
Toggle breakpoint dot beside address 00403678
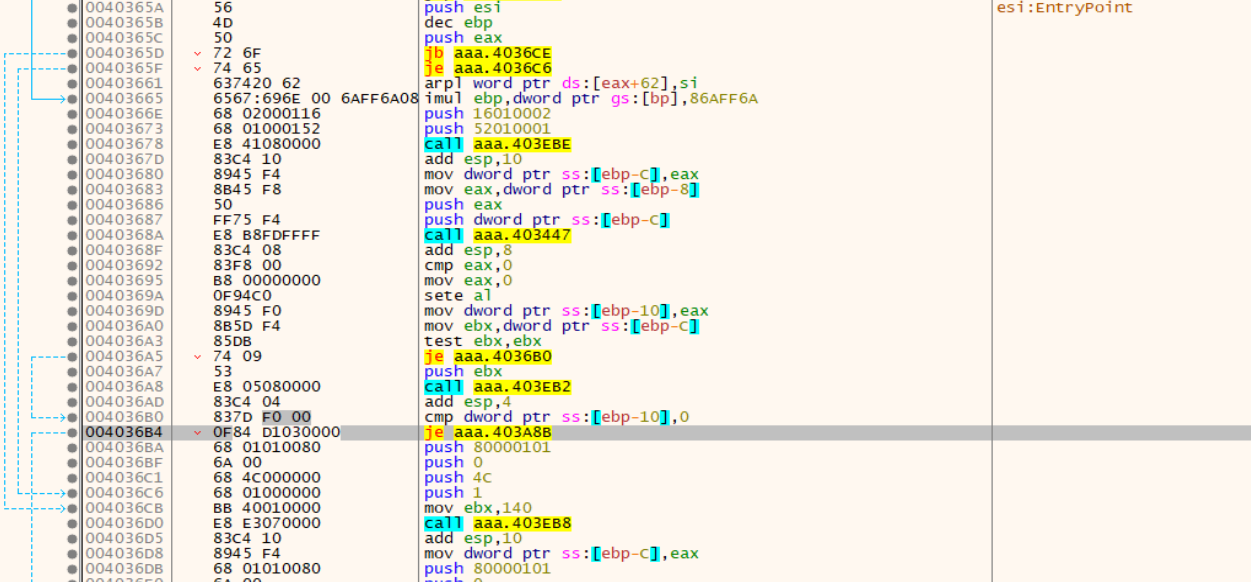72,144
